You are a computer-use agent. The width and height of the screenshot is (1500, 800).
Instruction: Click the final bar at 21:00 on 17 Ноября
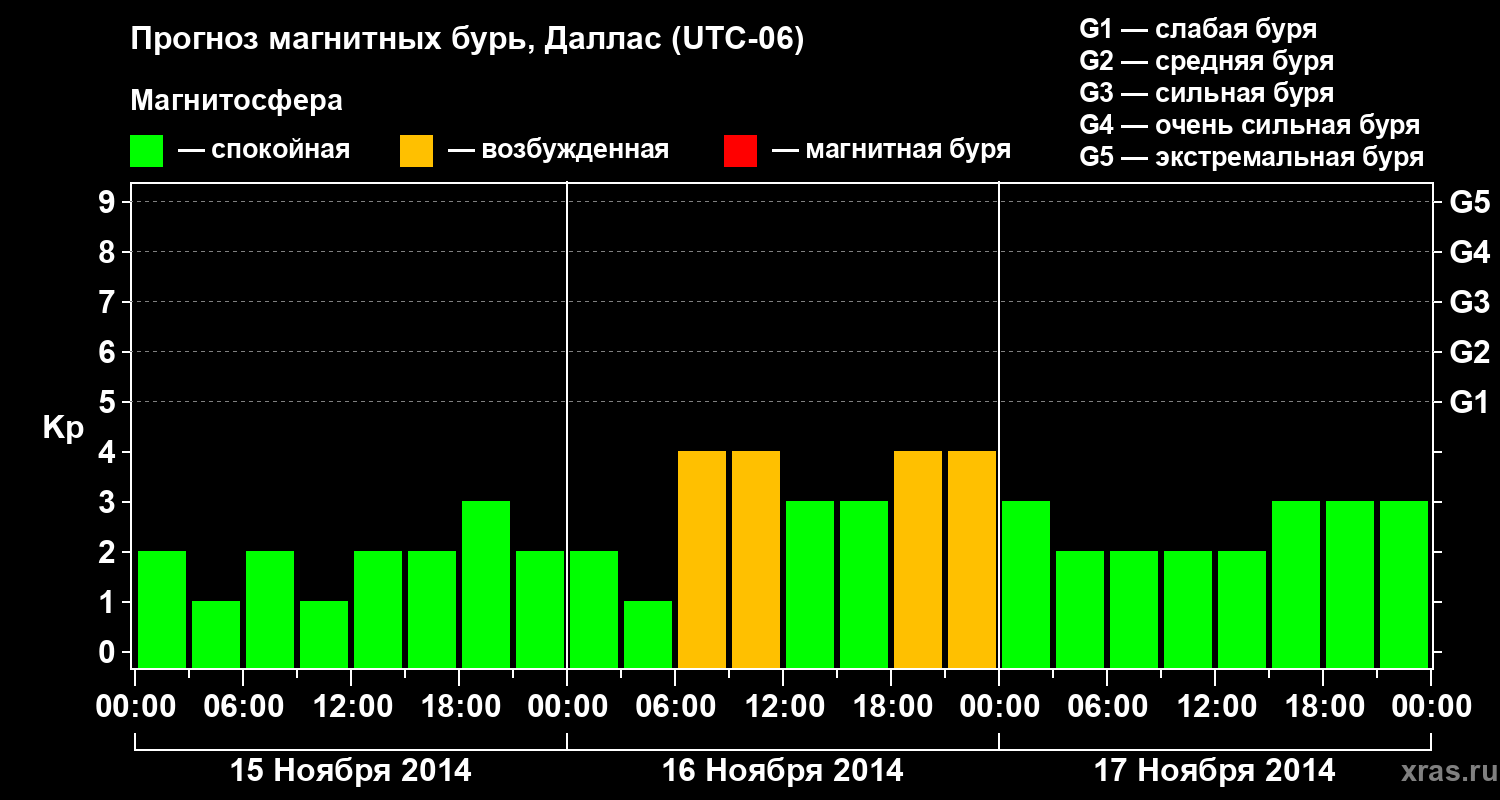tap(1404, 584)
